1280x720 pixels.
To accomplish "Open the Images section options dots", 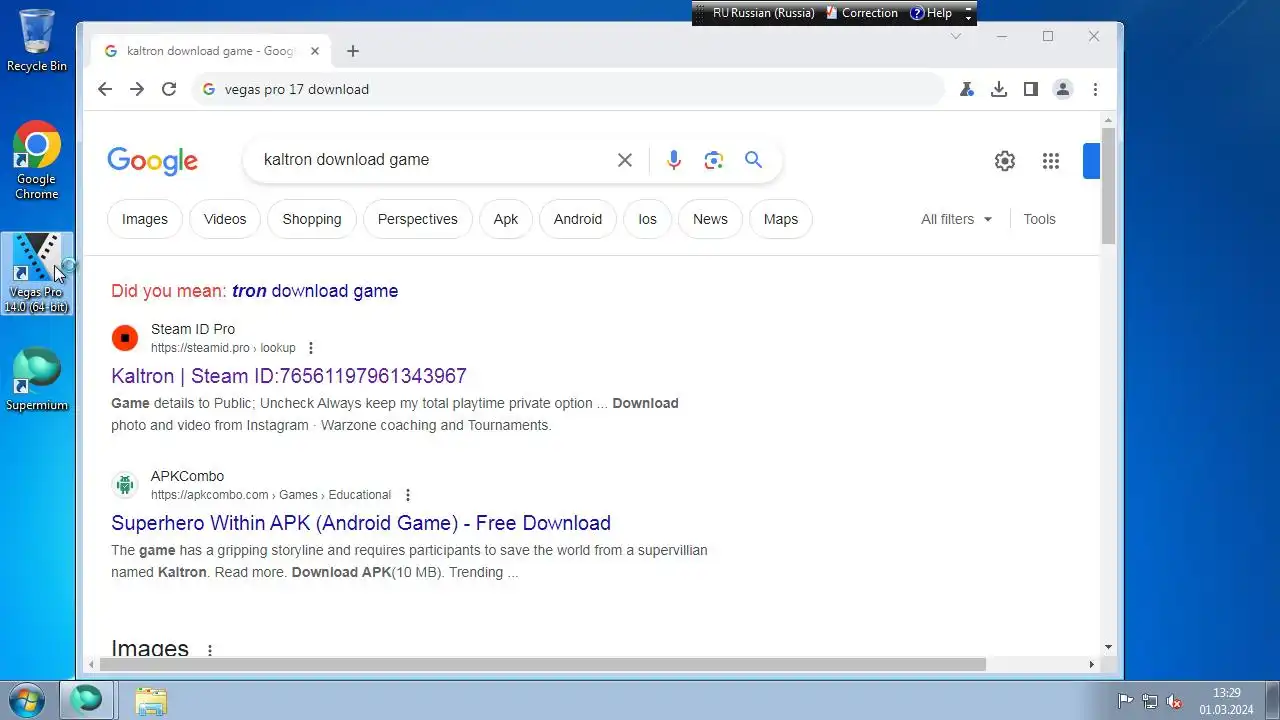I will point(209,650).
